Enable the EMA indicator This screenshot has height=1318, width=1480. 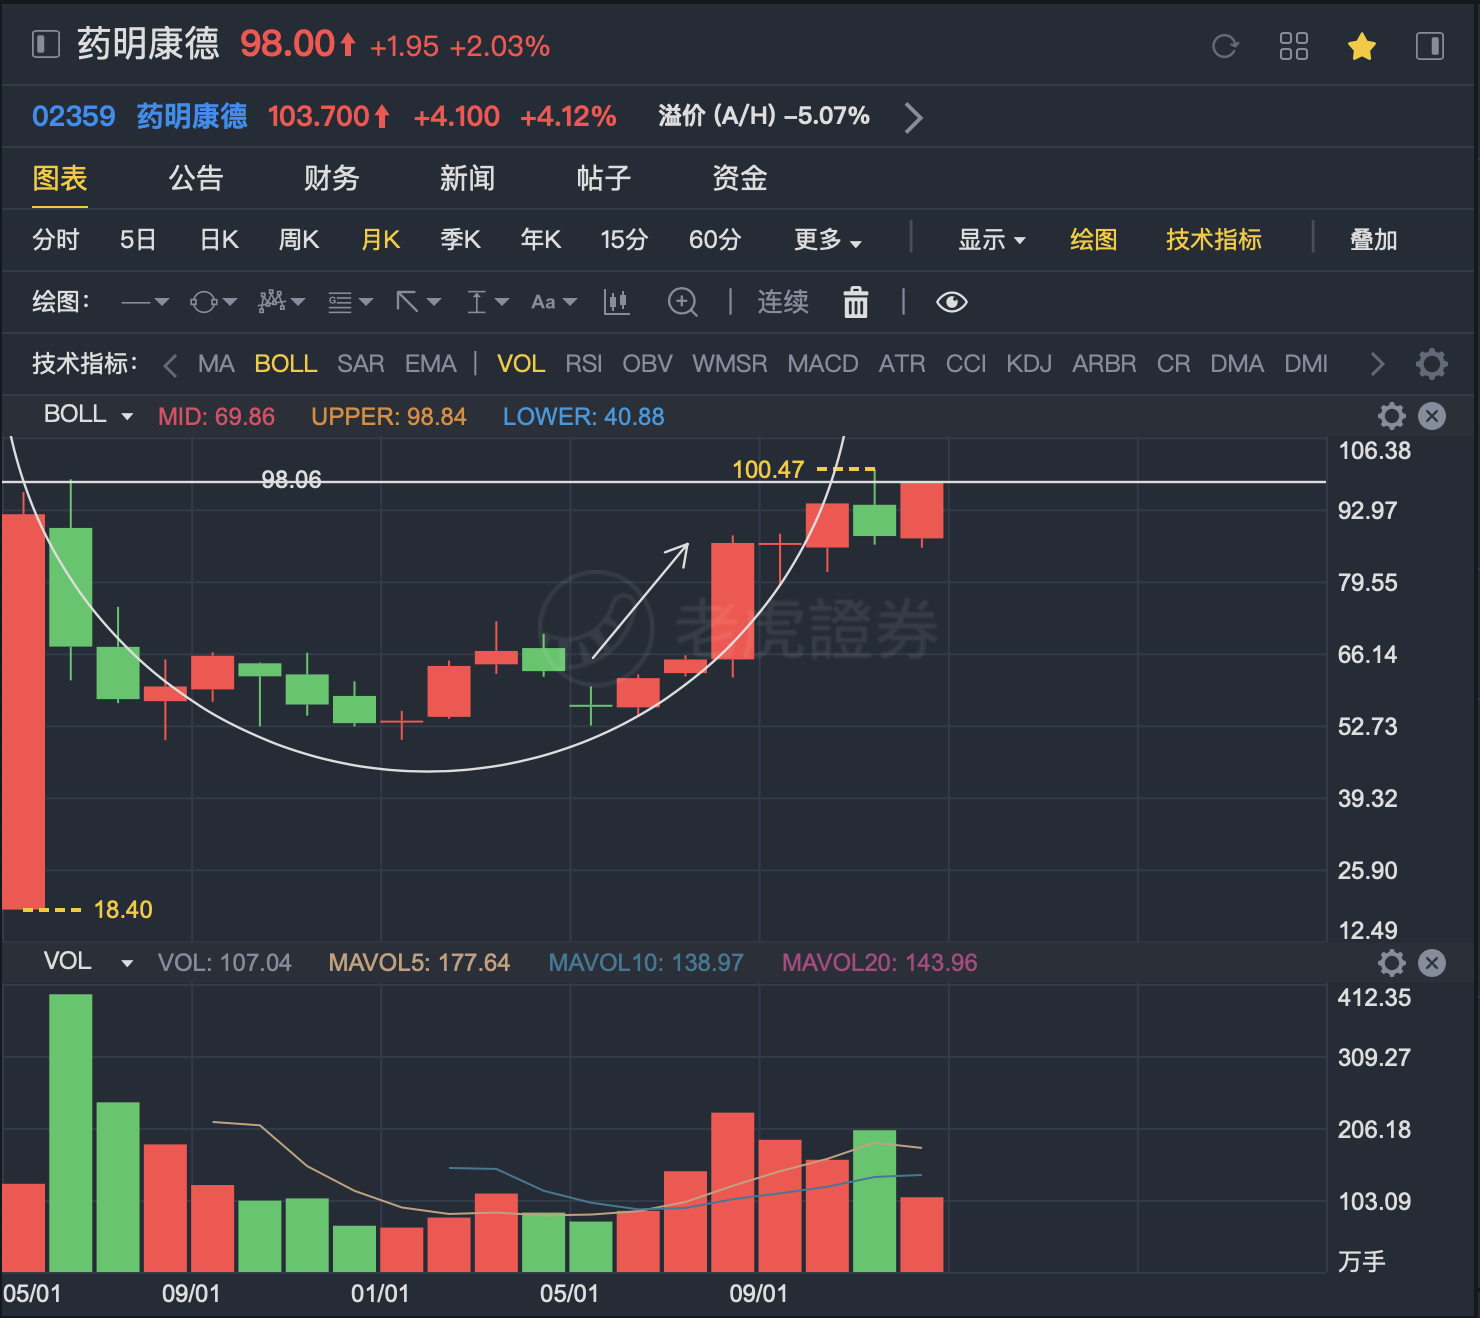431,364
